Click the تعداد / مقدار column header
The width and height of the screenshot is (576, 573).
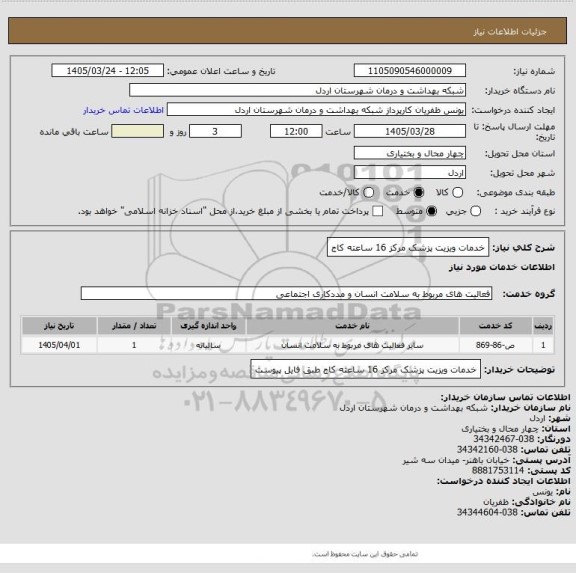click(134, 326)
